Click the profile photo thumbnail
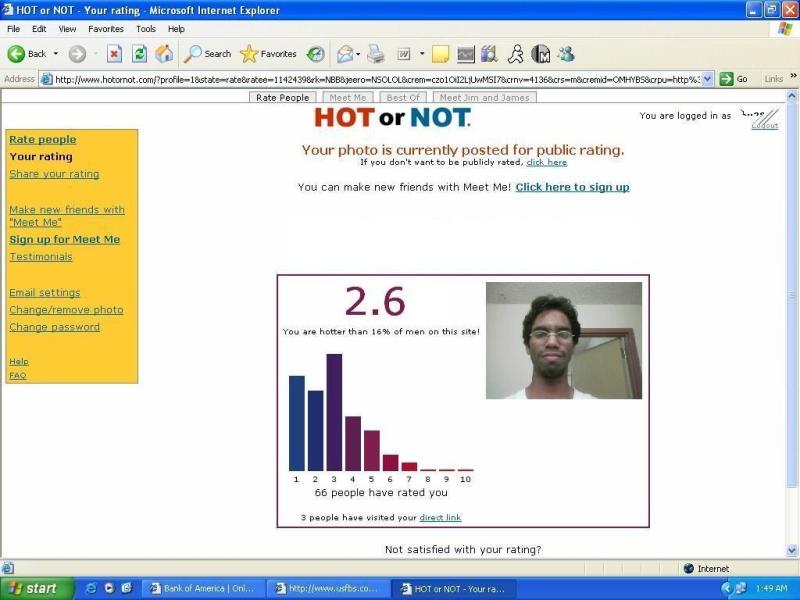Screen dimensions: 800x600 [x=564, y=340]
